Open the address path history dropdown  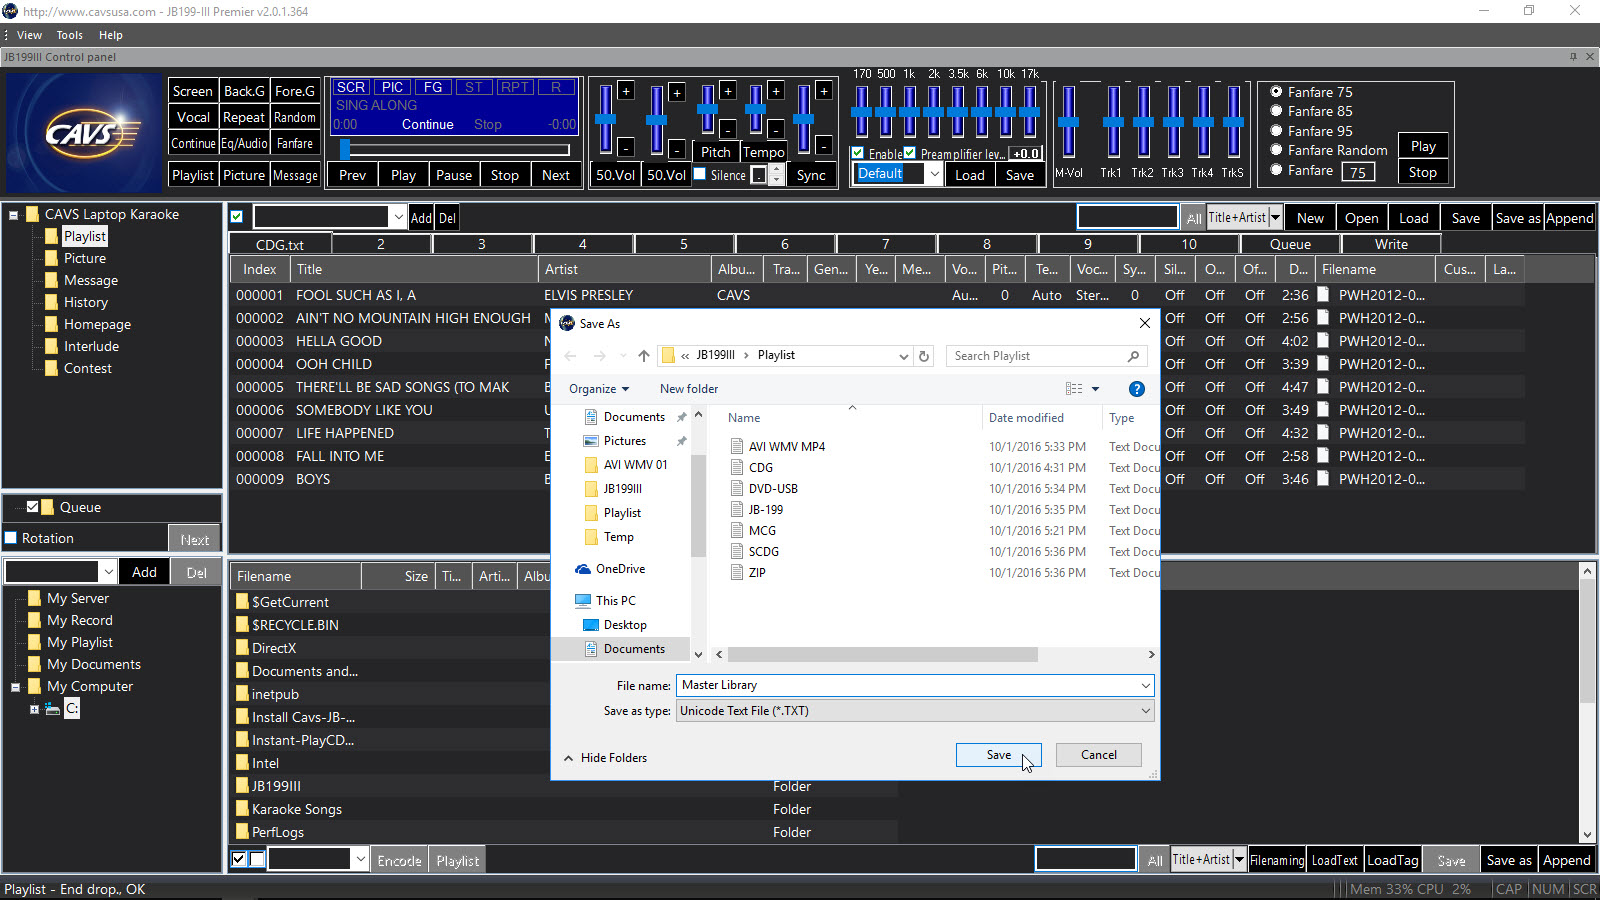click(903, 356)
